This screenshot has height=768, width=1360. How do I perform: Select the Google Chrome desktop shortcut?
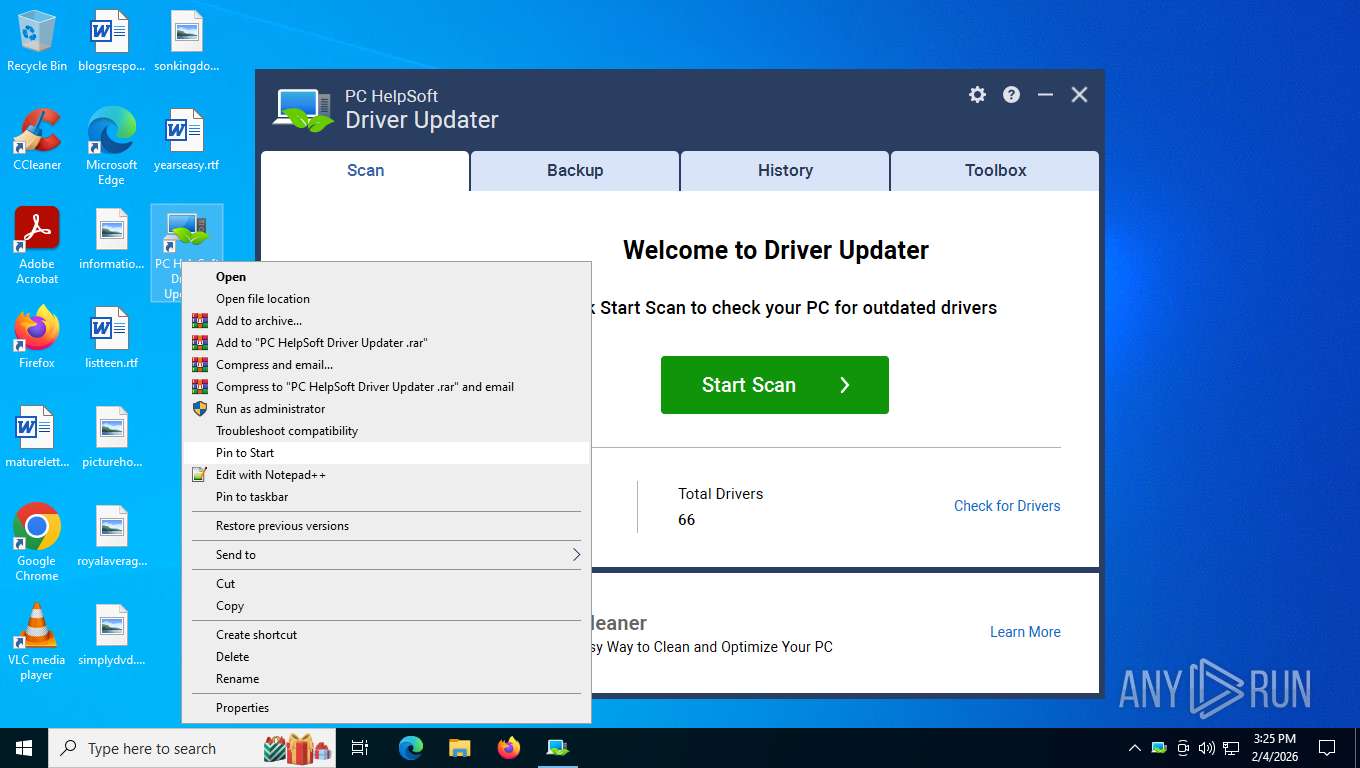pos(37,542)
